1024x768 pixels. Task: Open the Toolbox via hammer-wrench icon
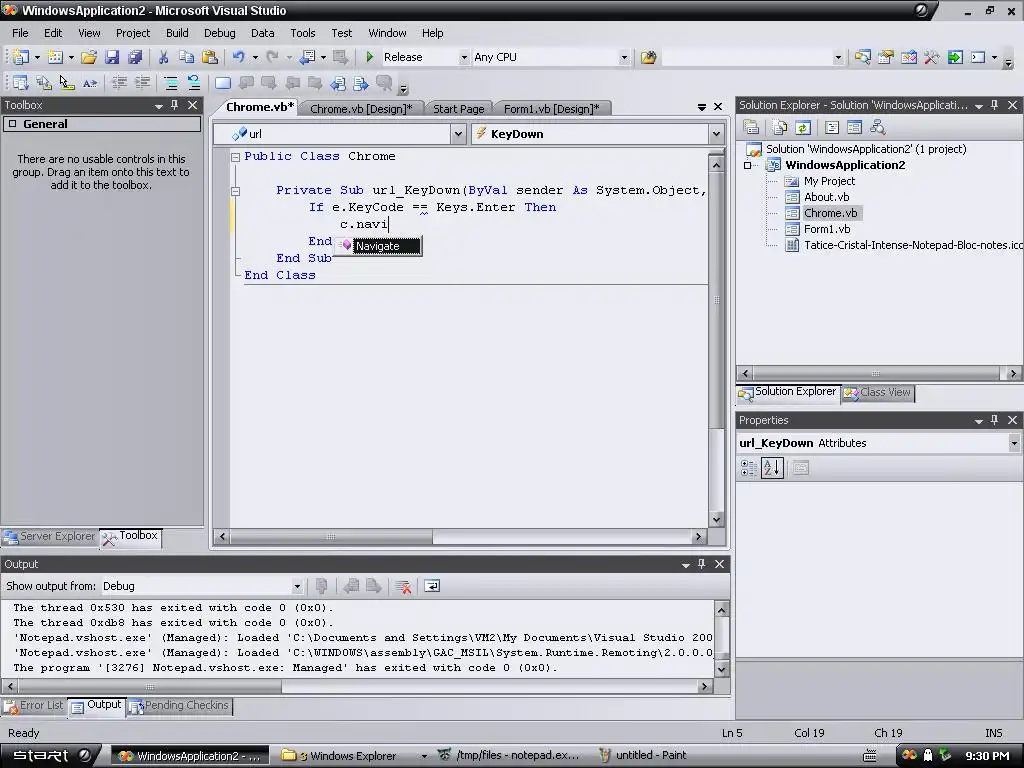point(932,57)
